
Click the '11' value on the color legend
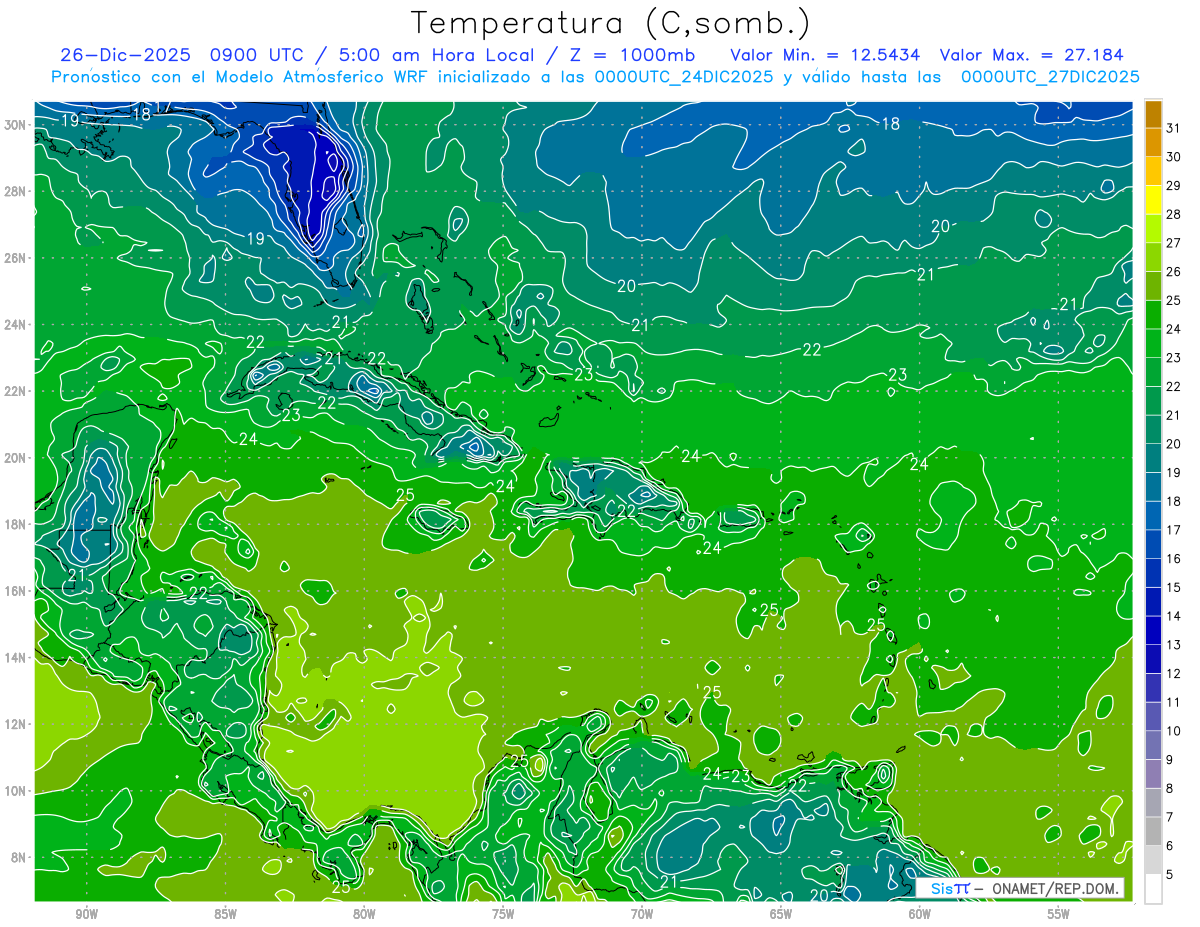tap(1173, 702)
